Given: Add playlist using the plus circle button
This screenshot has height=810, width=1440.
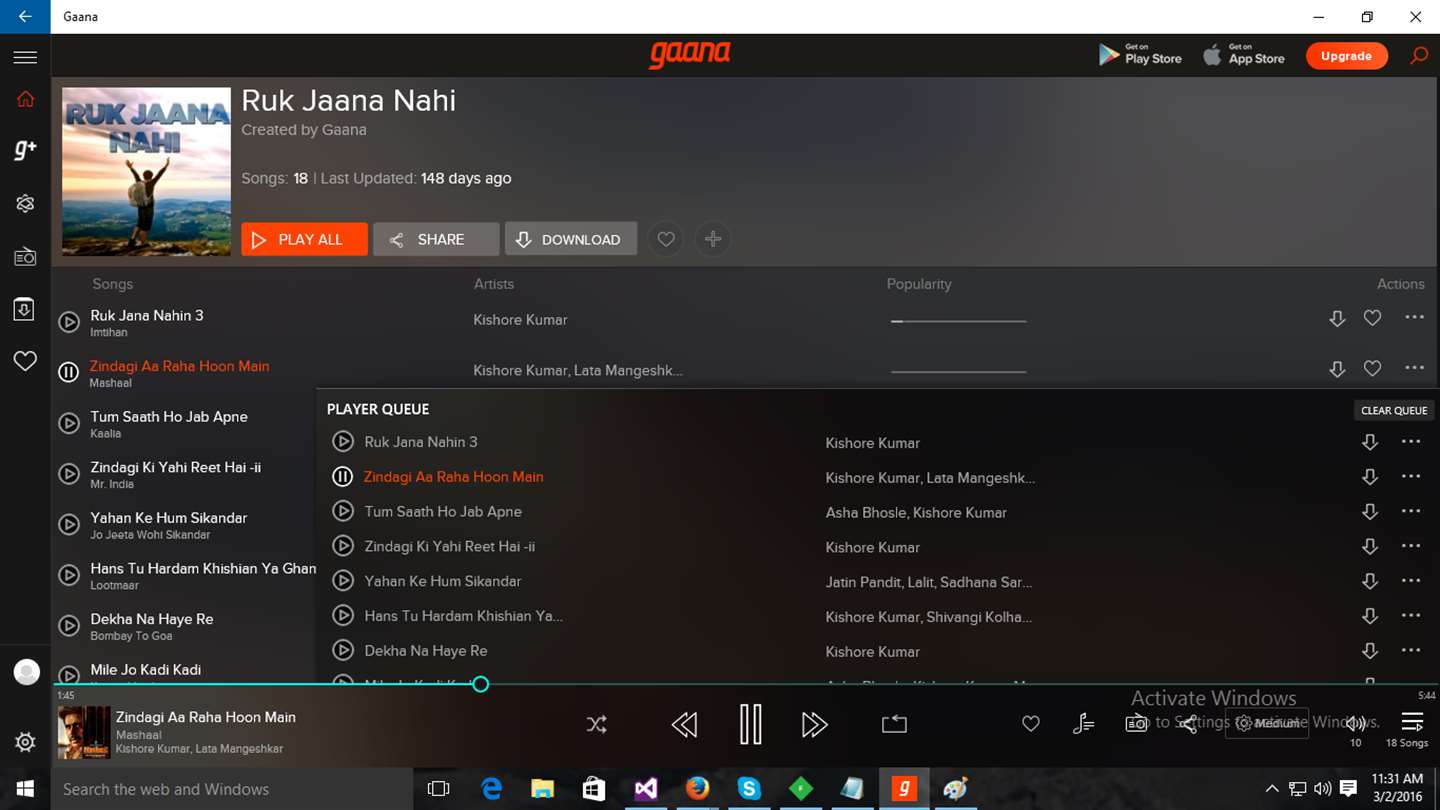Looking at the screenshot, I should [713, 239].
